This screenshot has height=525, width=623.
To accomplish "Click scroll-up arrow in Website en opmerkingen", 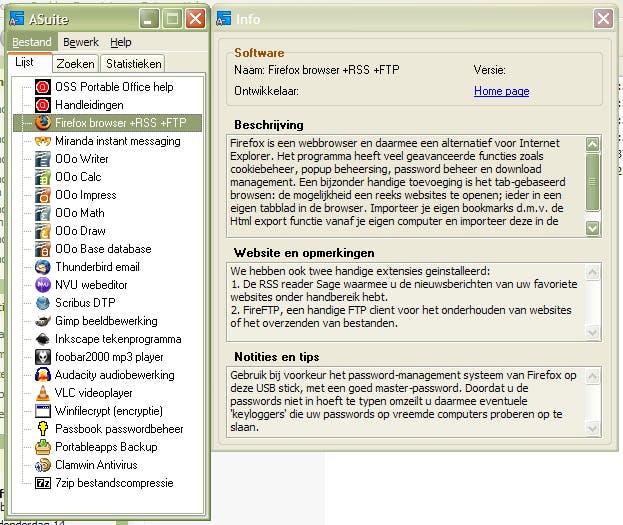I will pyautogui.click(x=592, y=272).
